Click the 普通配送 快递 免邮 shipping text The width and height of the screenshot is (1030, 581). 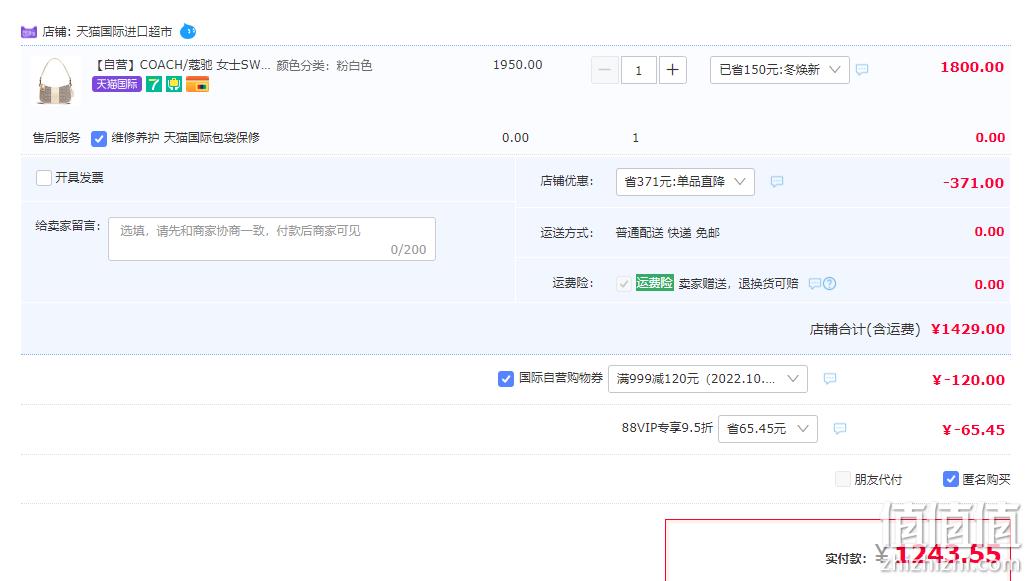pyautogui.click(x=667, y=233)
